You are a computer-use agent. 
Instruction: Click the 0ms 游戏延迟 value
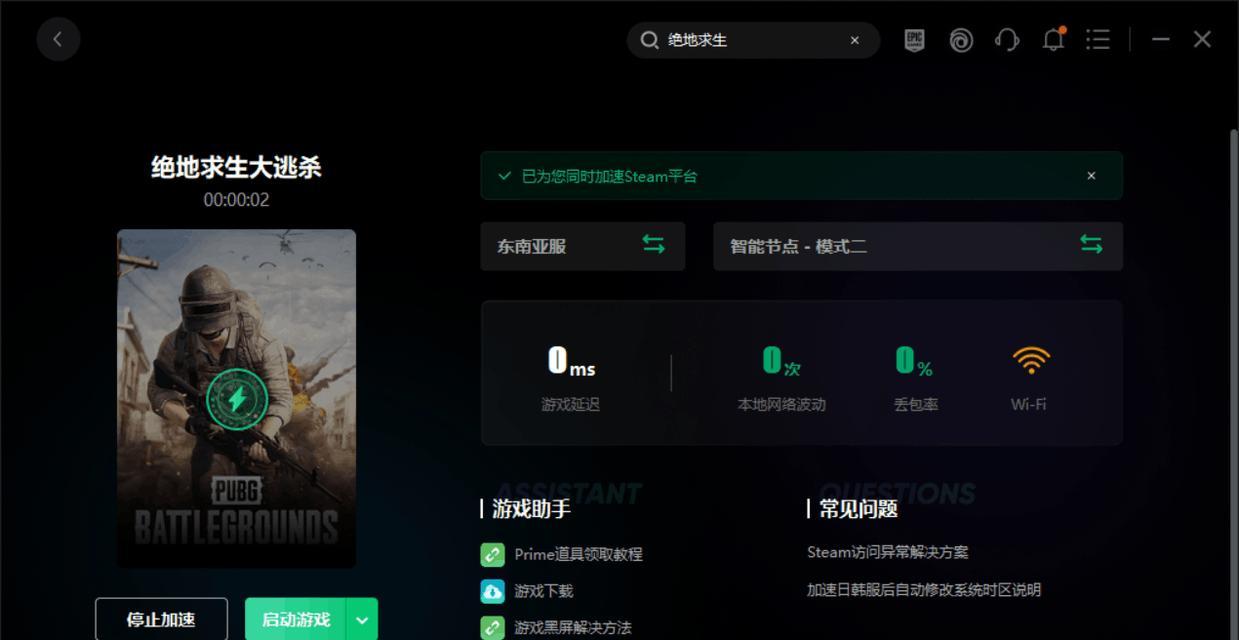pos(571,361)
